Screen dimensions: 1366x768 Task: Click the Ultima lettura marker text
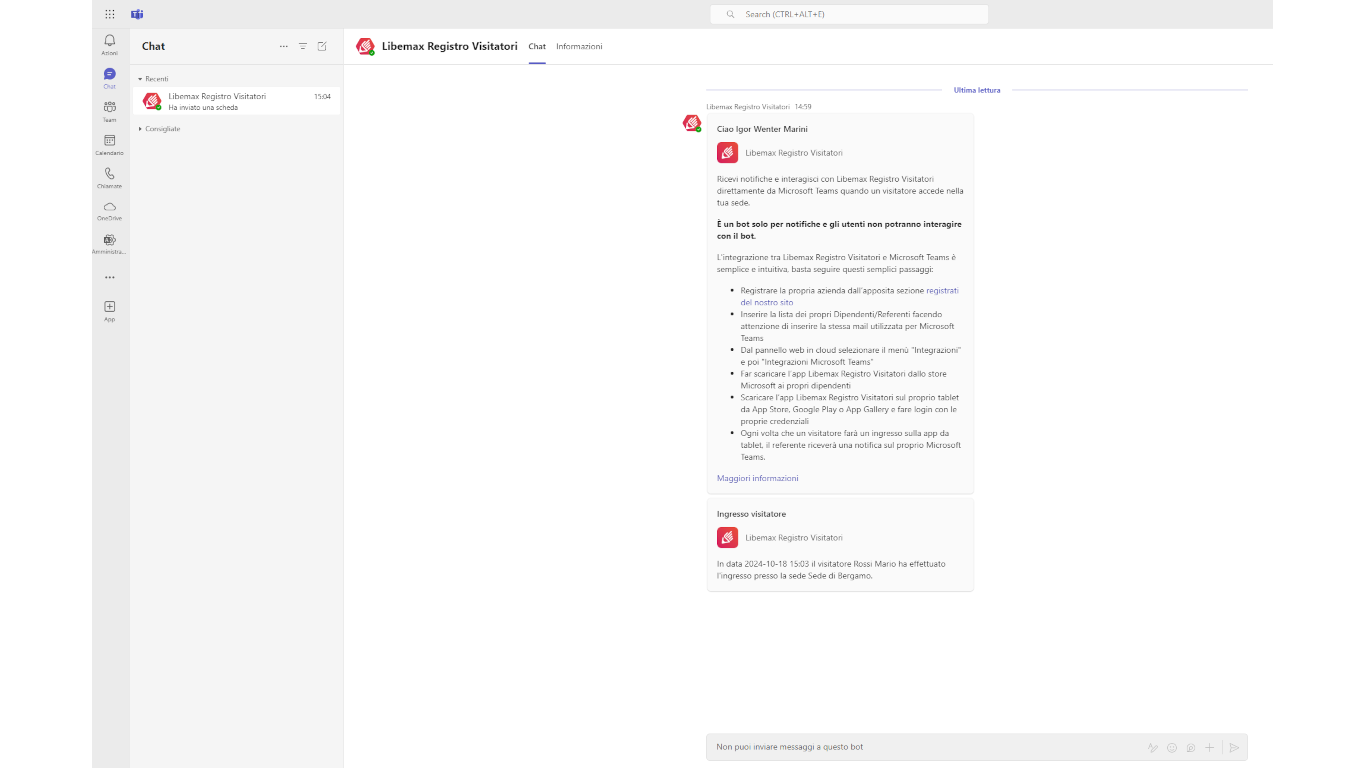977,90
